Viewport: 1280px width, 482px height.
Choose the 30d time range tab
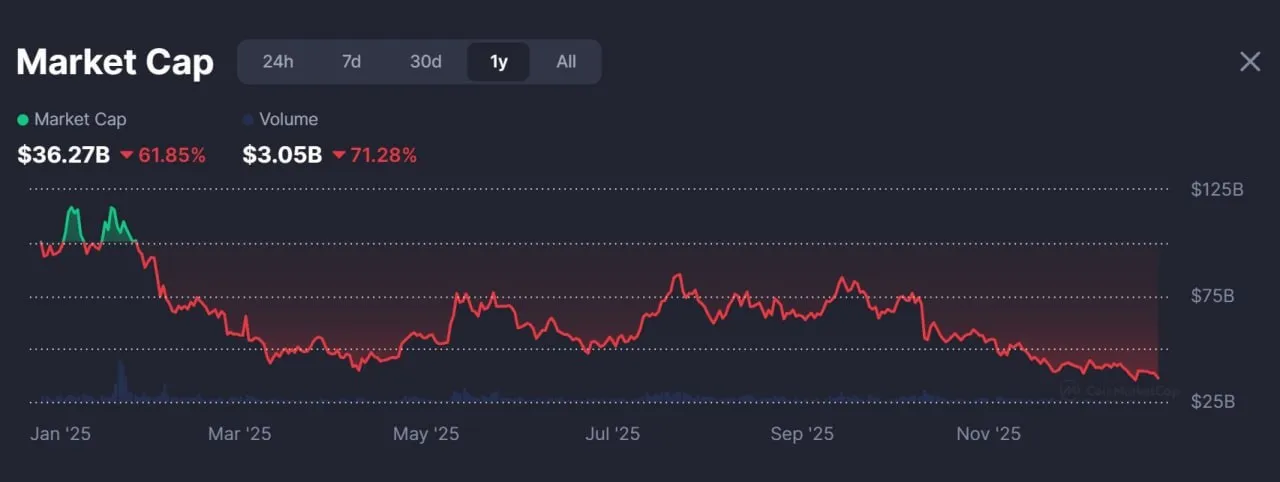point(425,61)
